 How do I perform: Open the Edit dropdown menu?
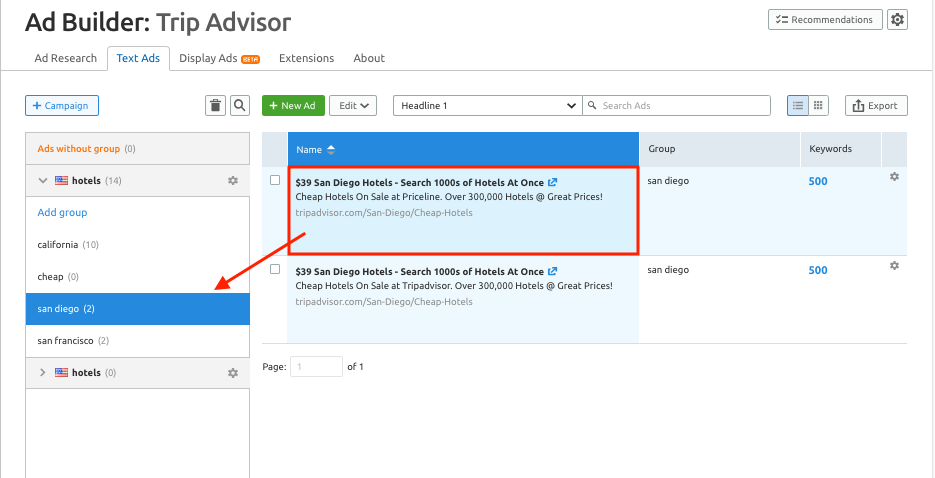point(354,105)
